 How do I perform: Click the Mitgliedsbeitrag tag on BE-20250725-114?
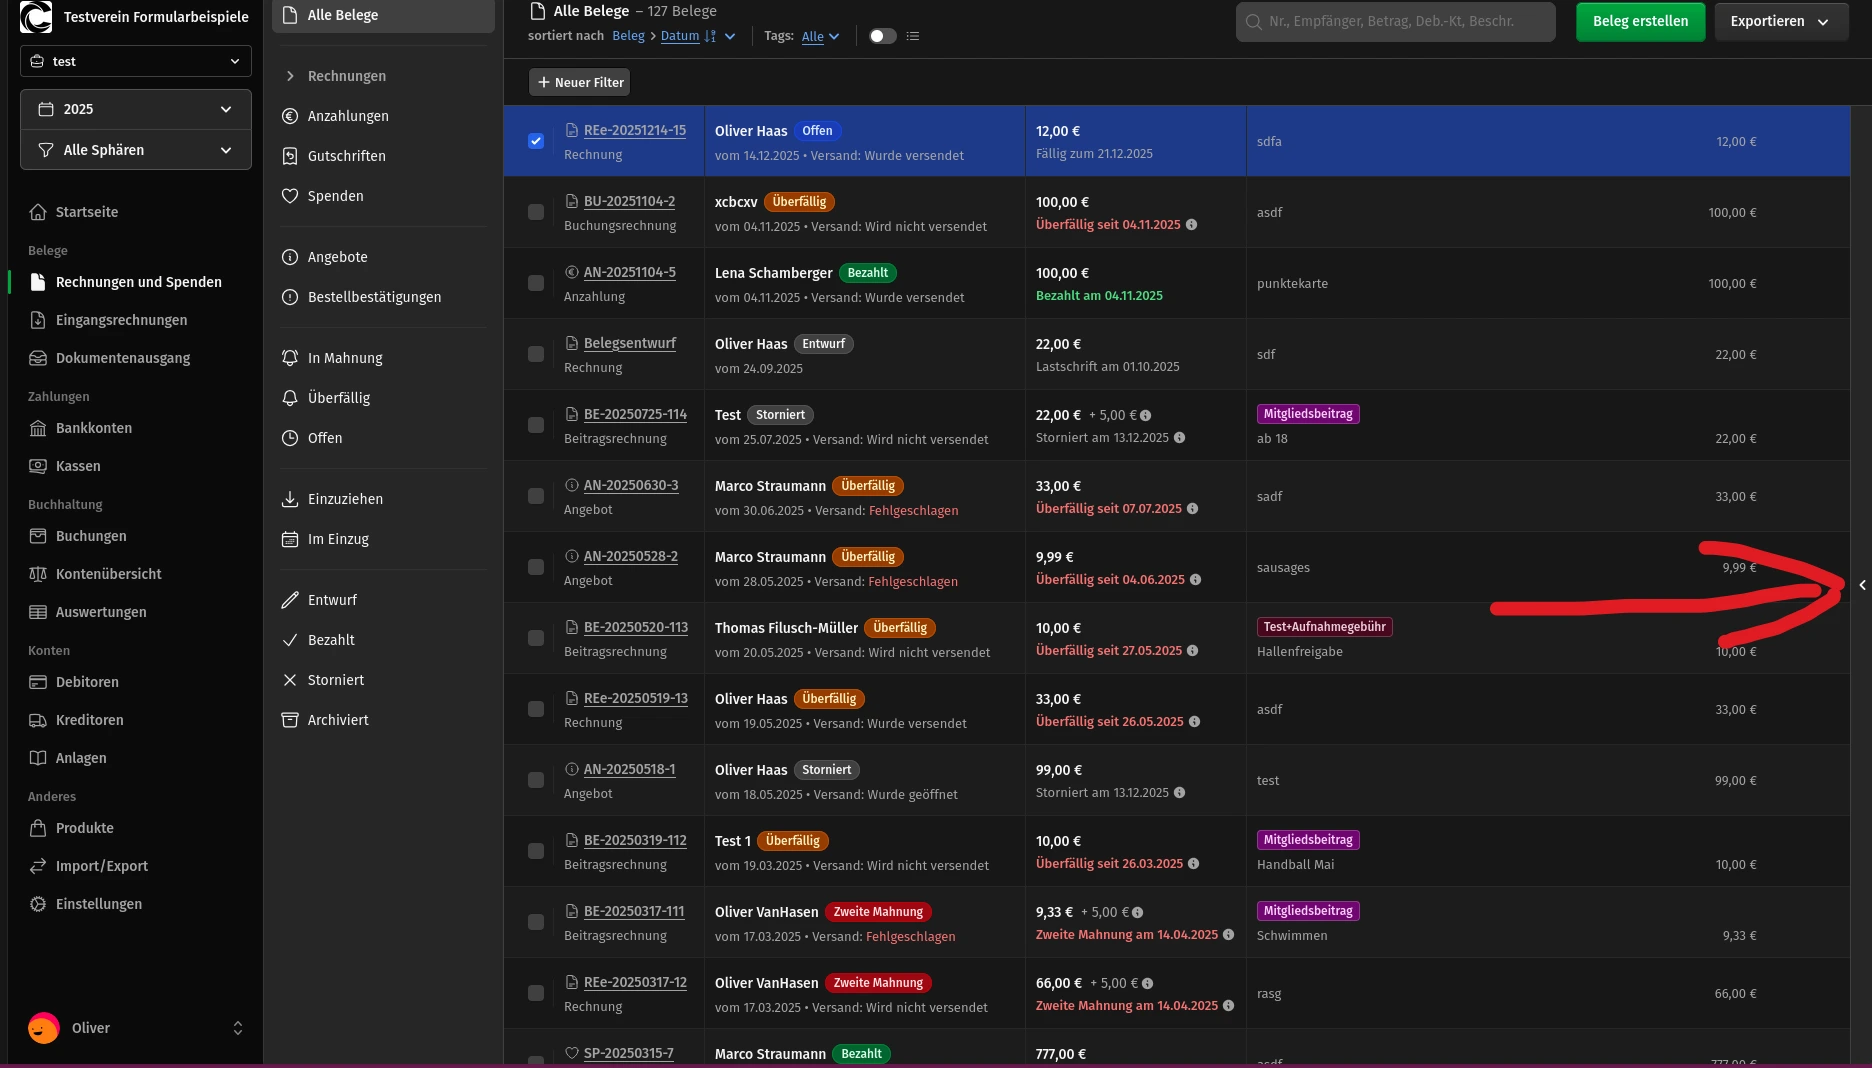[1307, 414]
